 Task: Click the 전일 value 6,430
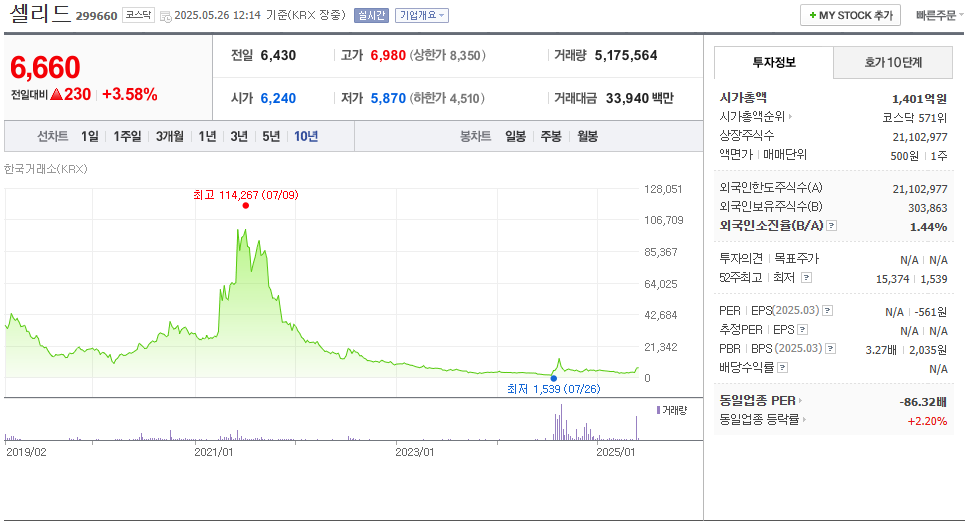[x=278, y=55]
